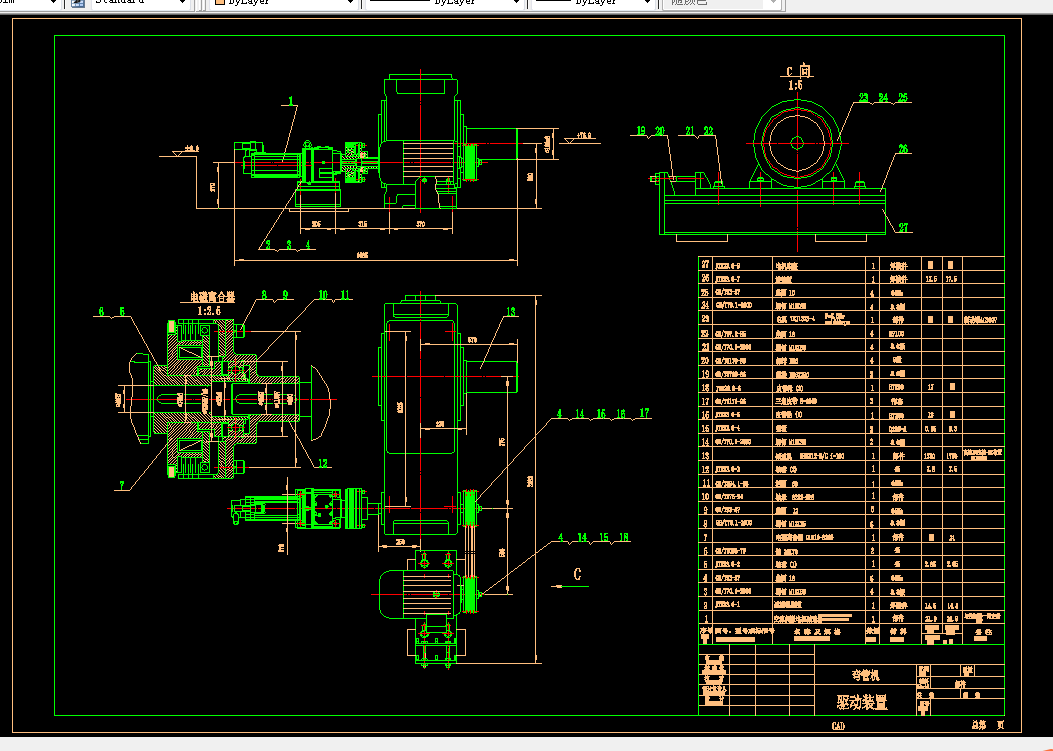Select part balloon number 26
Screen dimensions: 1053x751
pos(903,149)
